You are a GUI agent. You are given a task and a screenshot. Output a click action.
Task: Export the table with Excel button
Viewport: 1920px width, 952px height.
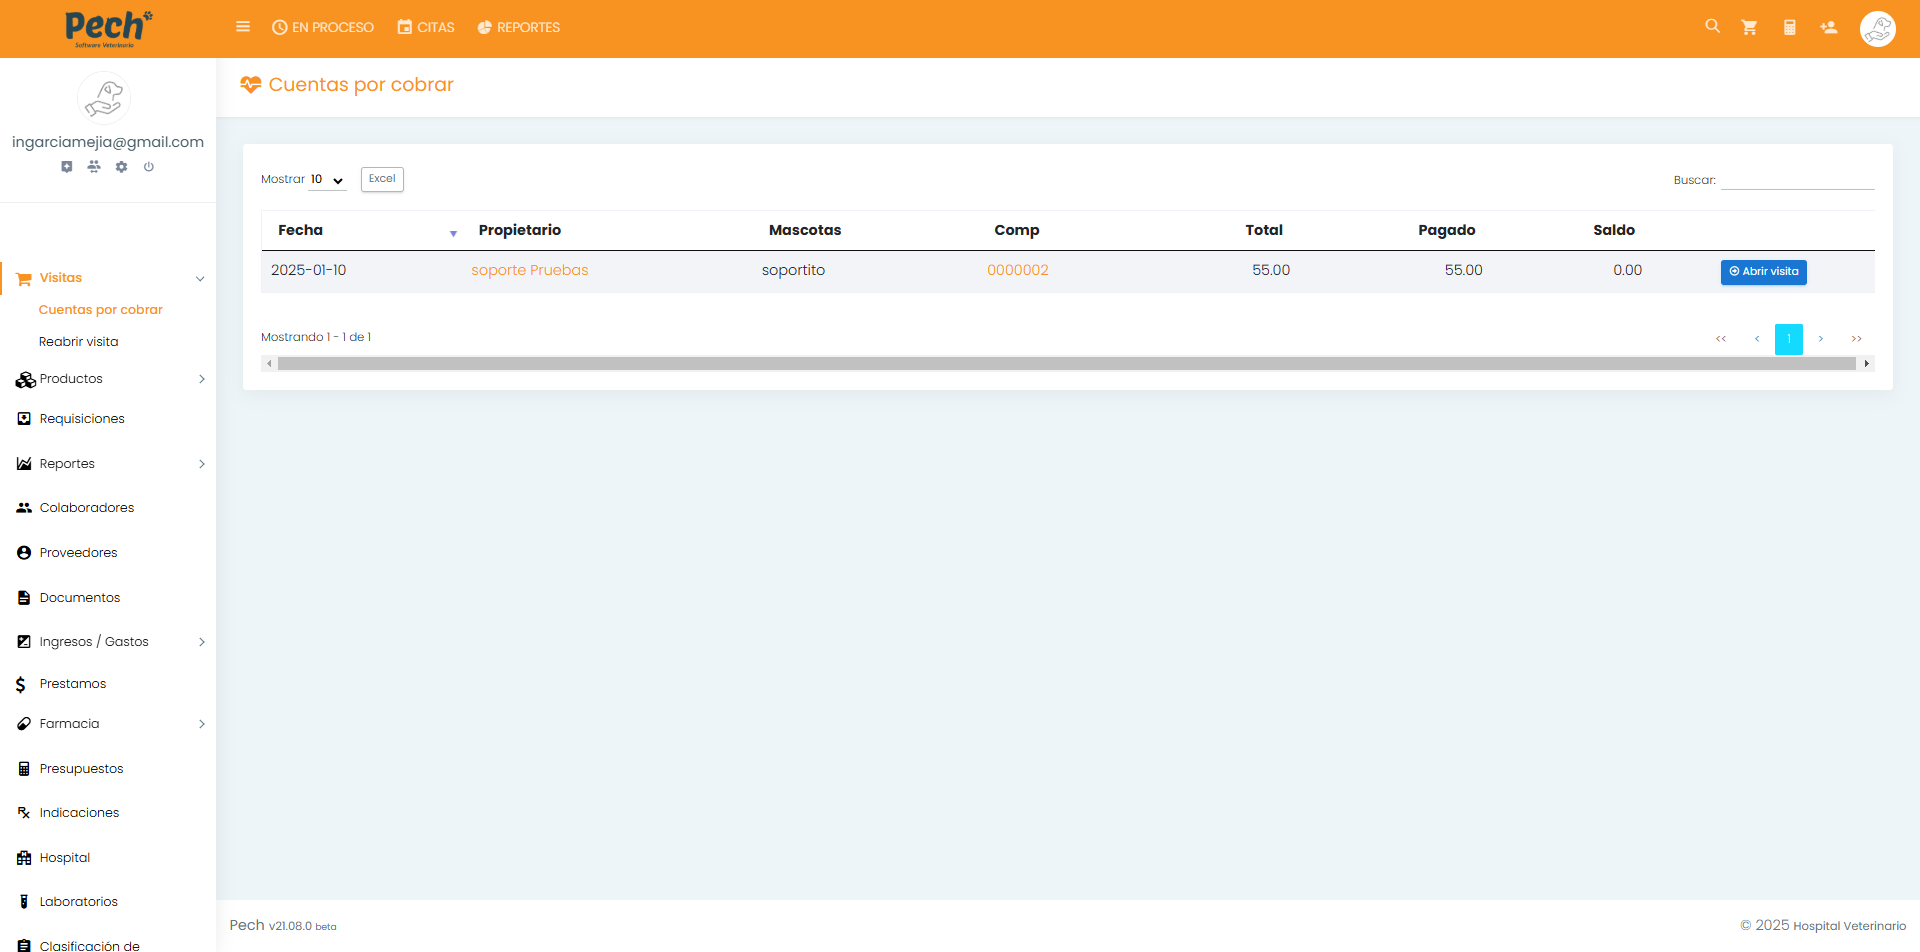tap(382, 179)
